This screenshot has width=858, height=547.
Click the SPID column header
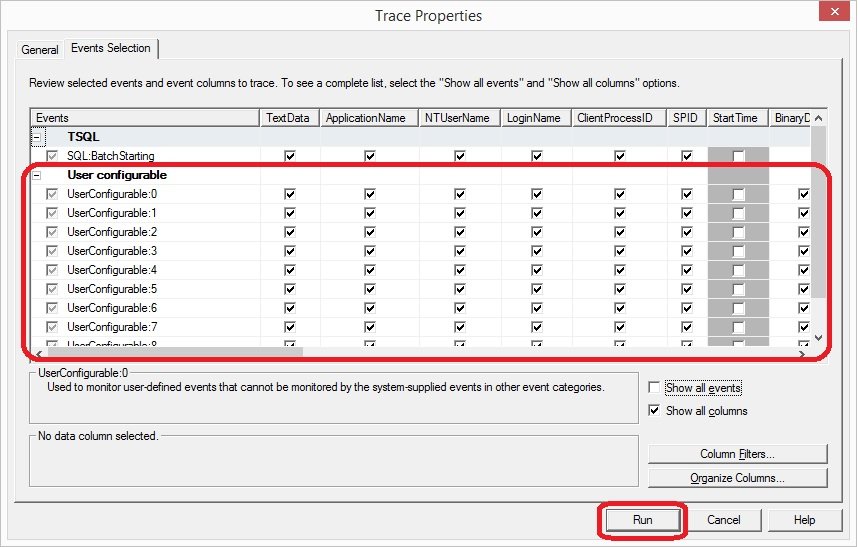tap(687, 118)
